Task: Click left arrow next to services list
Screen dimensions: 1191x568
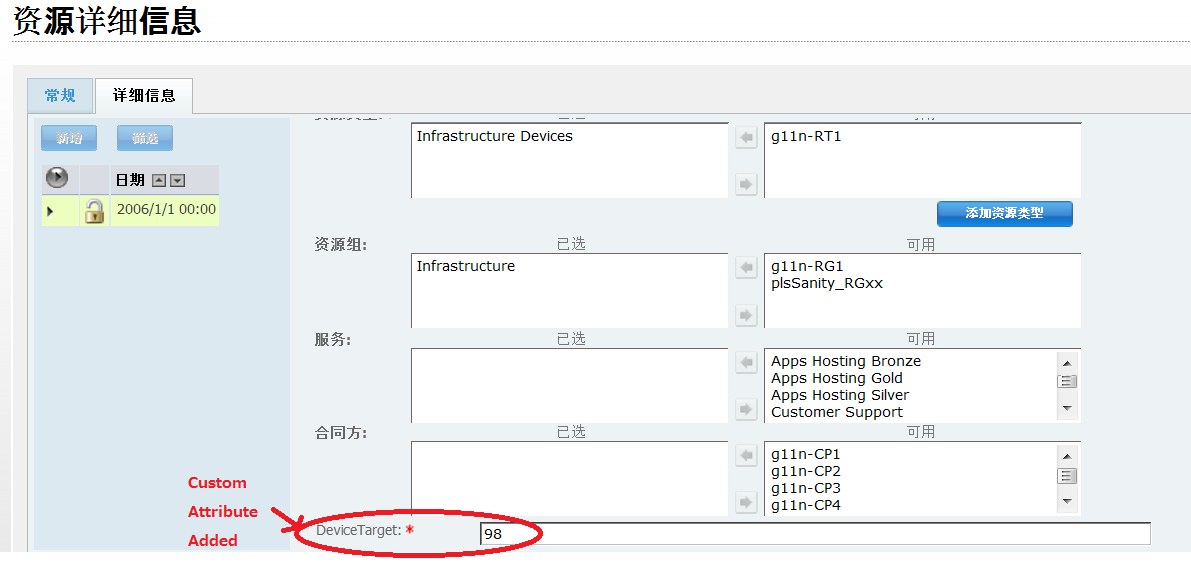Action: 746,363
